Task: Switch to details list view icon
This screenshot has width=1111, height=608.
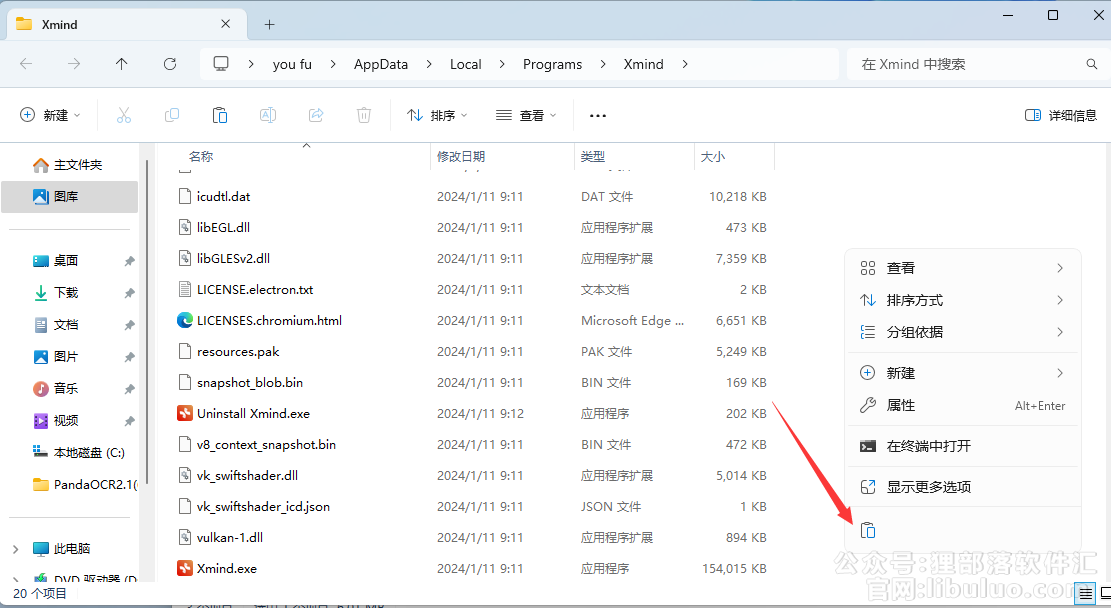Action: tap(1085, 594)
